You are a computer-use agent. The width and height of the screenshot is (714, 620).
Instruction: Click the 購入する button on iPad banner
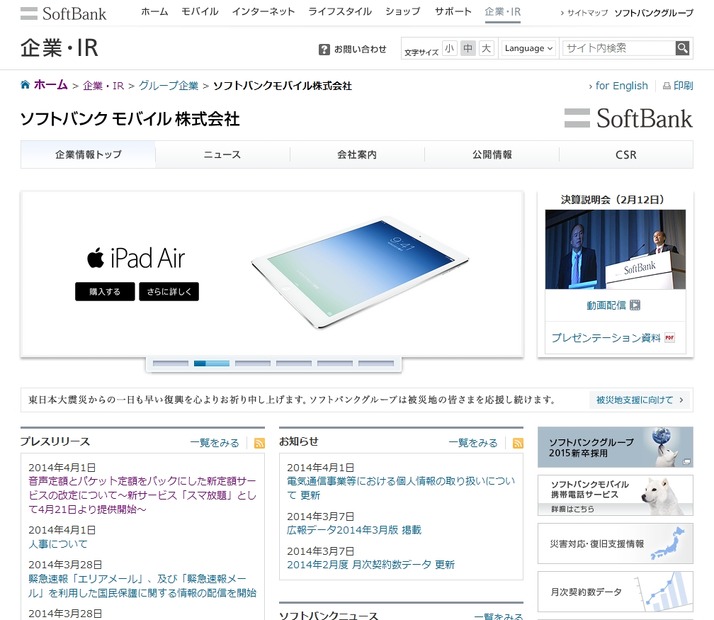point(105,291)
